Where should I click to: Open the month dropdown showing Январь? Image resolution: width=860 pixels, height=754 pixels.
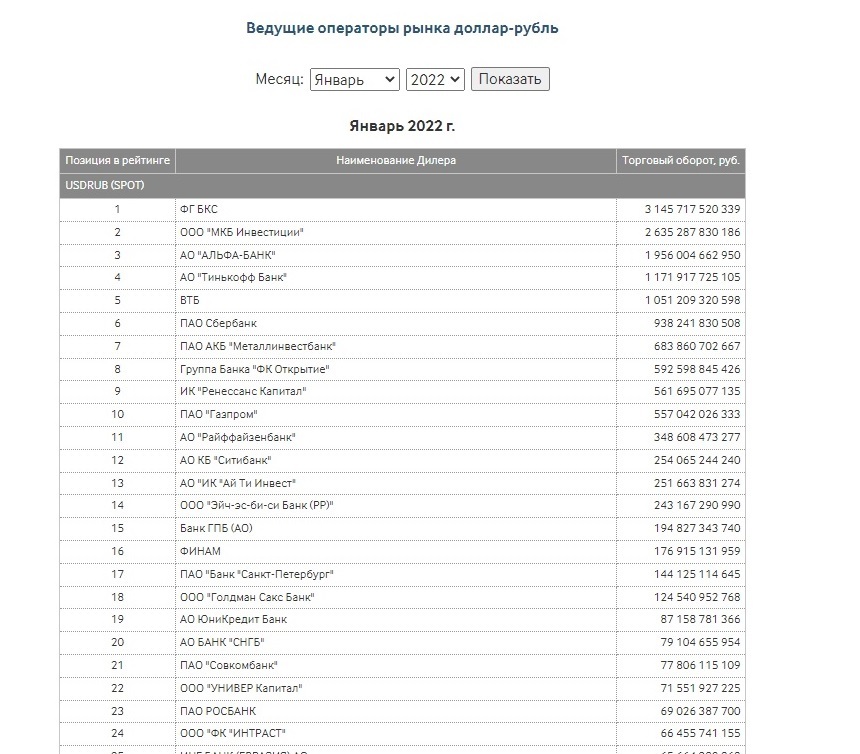coord(354,80)
